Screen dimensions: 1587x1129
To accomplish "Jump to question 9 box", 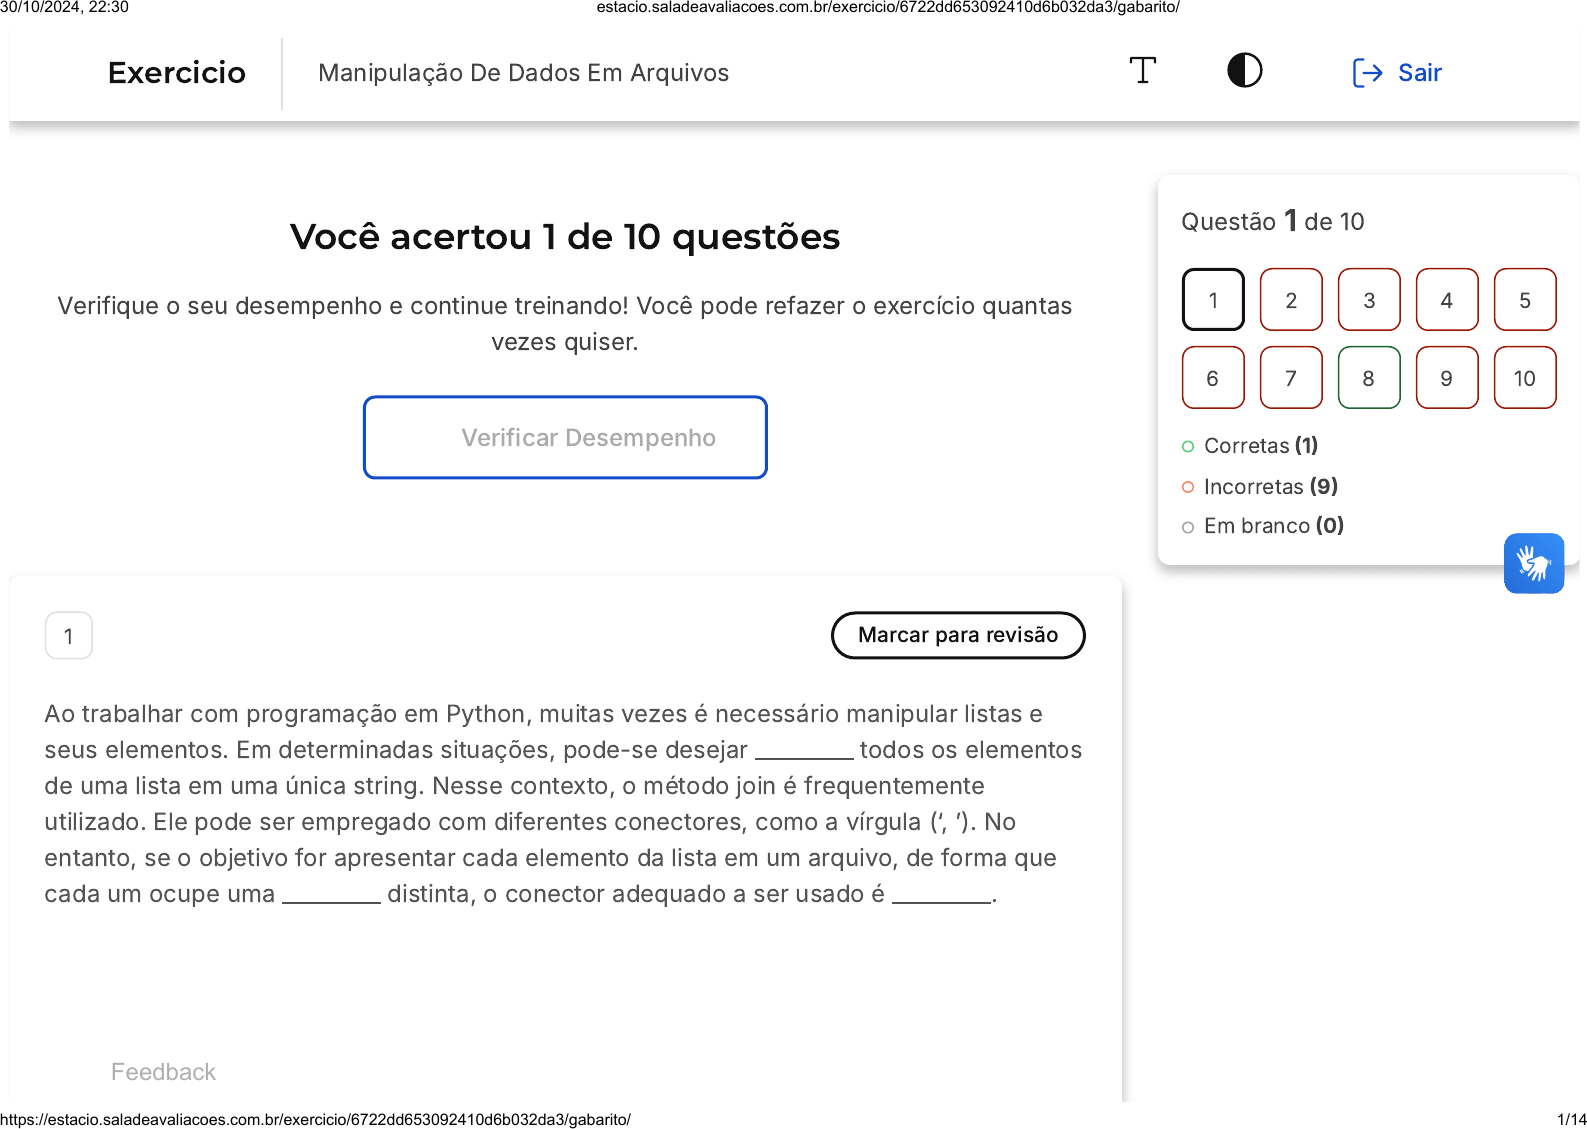I will 1446,378.
